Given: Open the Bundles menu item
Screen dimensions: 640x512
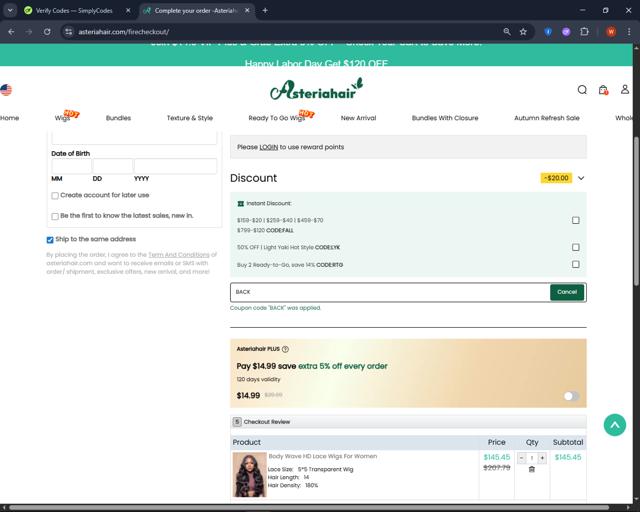Looking at the screenshot, I should coord(118,118).
